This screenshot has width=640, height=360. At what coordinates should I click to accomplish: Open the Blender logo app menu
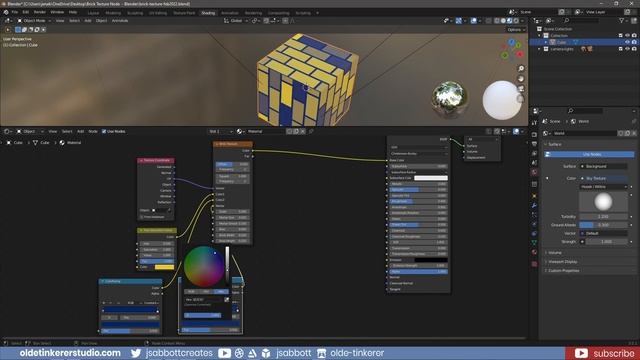[x=6, y=13]
